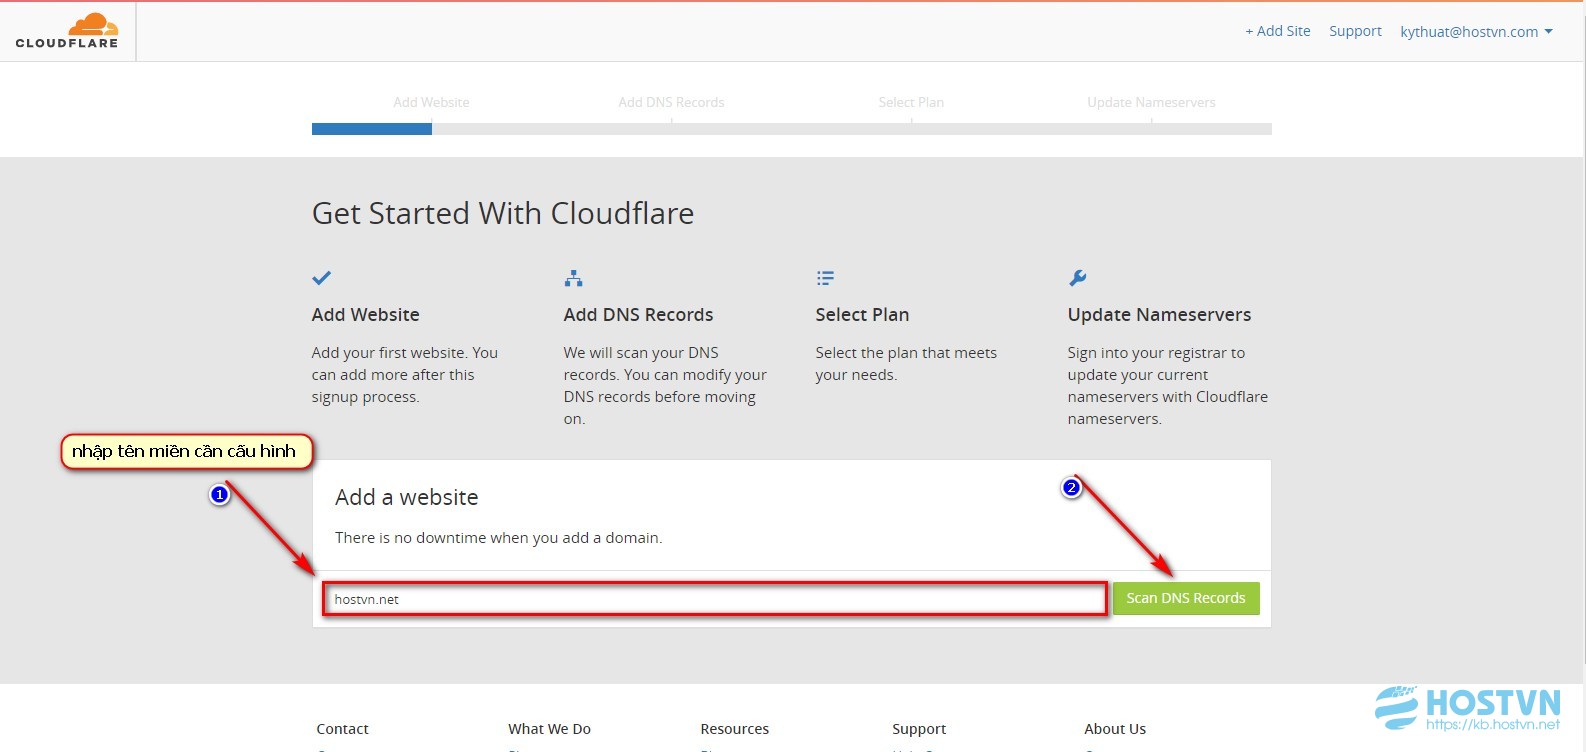1586x752 pixels.
Task: Click the wrench icon above Update Nameservers
Action: coord(1077,278)
